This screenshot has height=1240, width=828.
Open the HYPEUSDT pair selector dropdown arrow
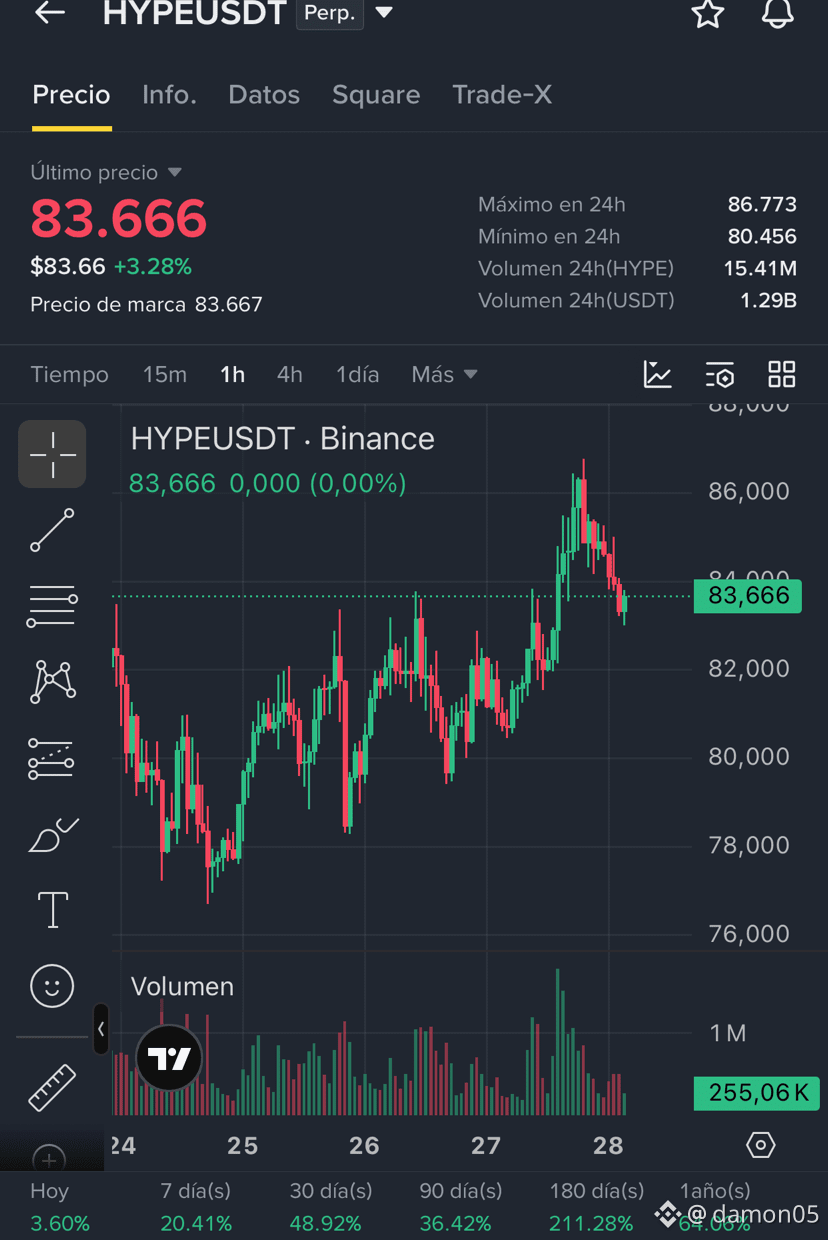coord(384,14)
